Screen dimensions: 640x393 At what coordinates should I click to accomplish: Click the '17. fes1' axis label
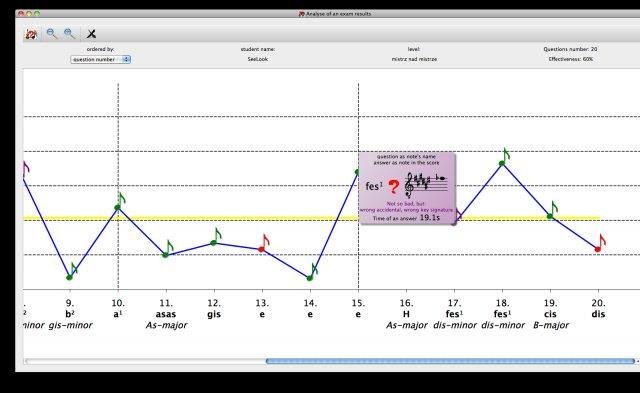click(454, 309)
